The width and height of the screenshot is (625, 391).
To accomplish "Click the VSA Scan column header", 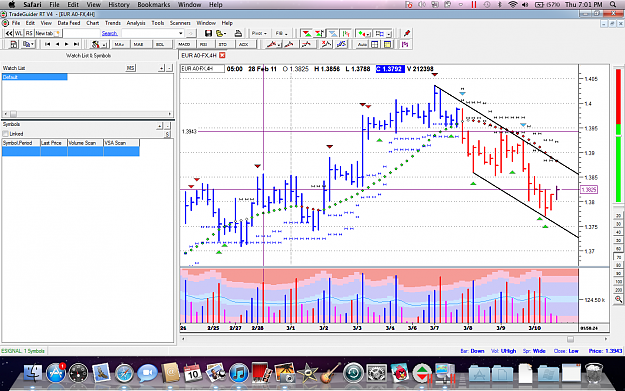I will pos(122,143).
